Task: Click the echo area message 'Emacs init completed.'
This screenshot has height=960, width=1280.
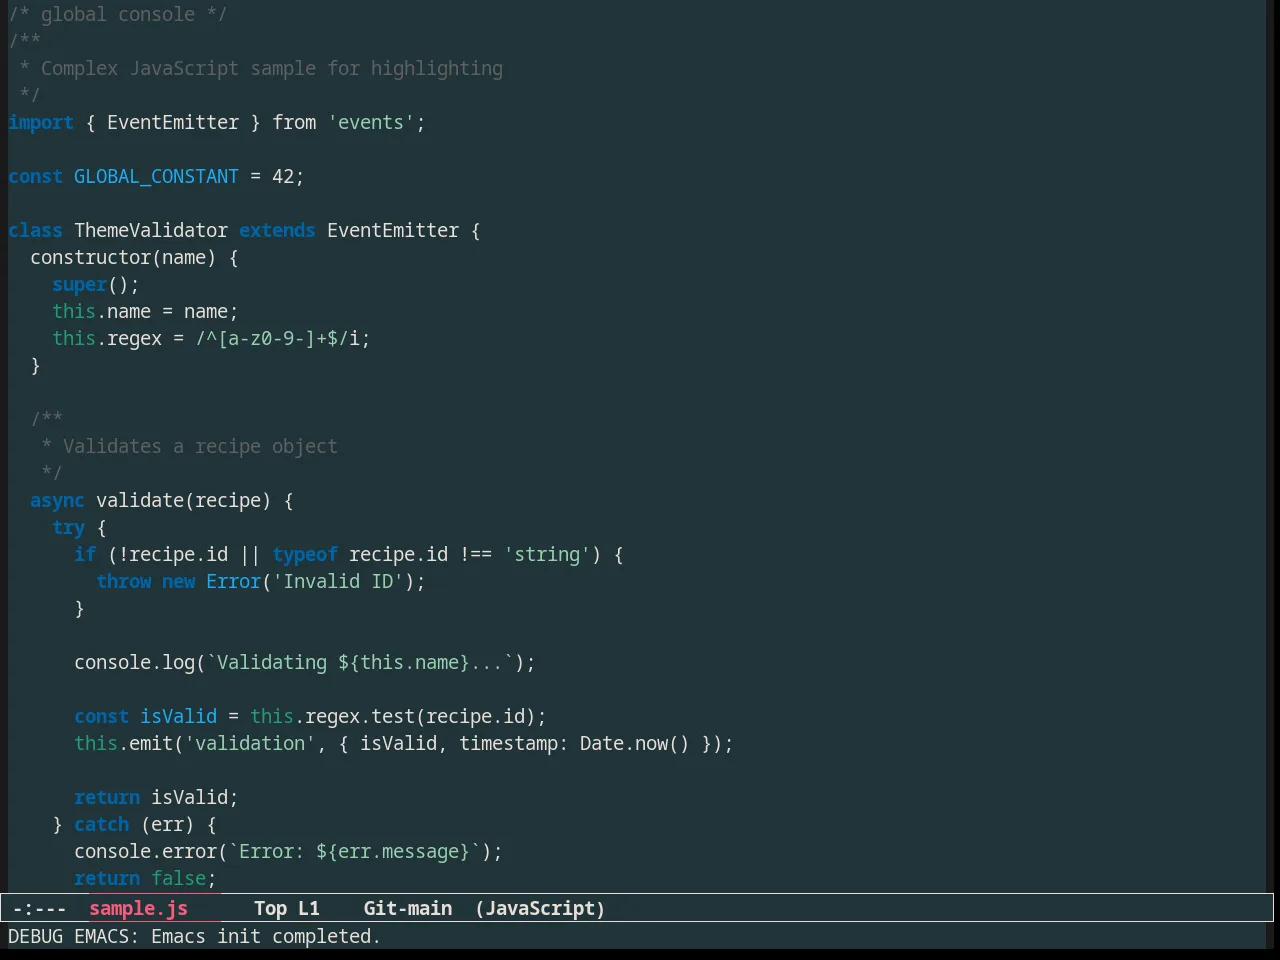Action: [x=266, y=936]
